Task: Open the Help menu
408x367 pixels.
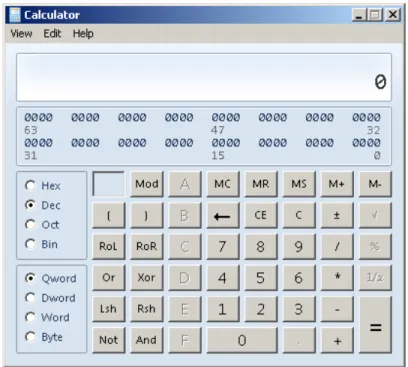Action: coord(83,34)
